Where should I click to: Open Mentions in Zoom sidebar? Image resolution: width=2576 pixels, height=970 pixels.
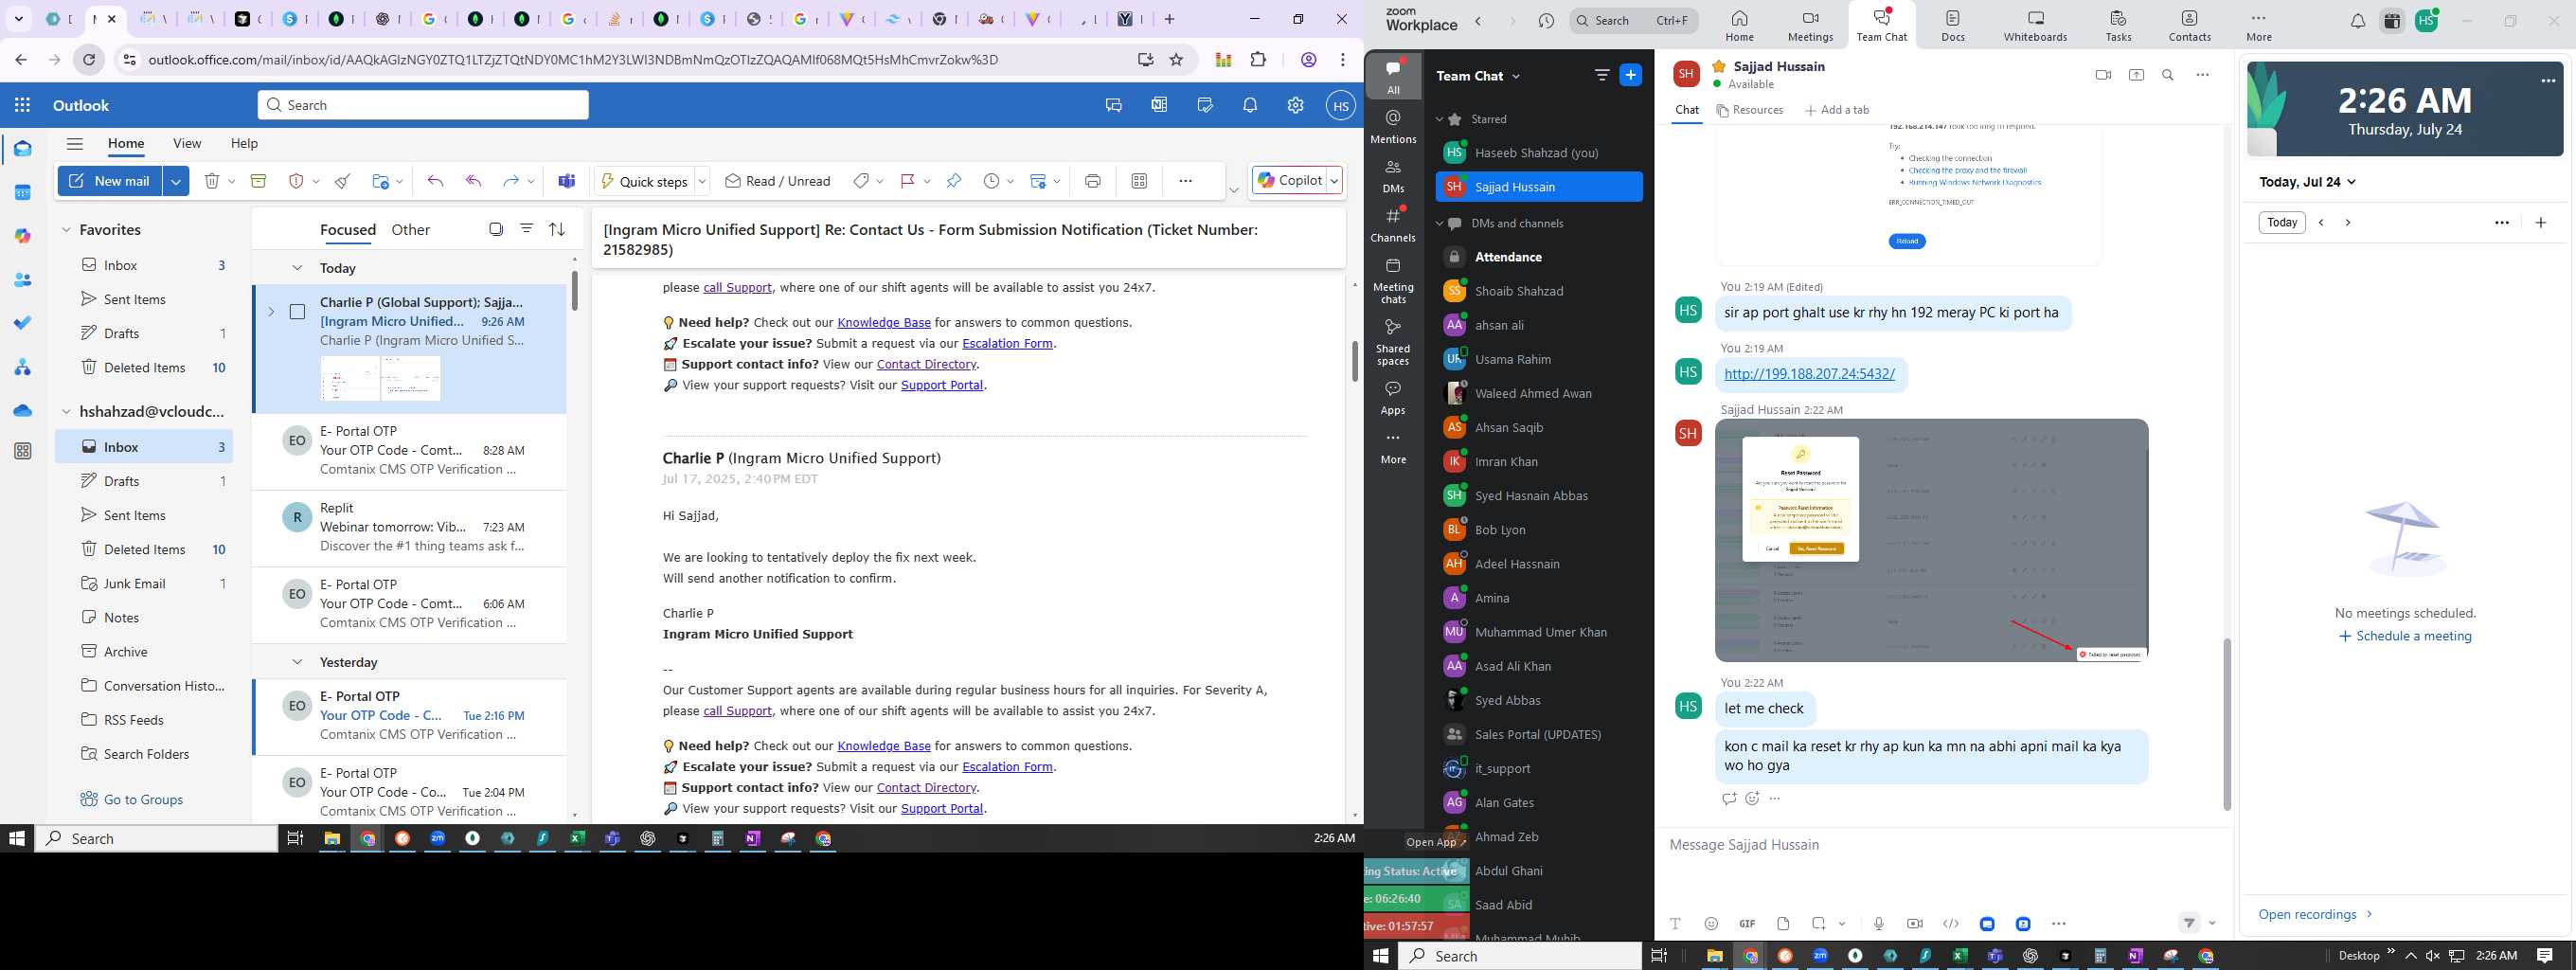pyautogui.click(x=1393, y=127)
